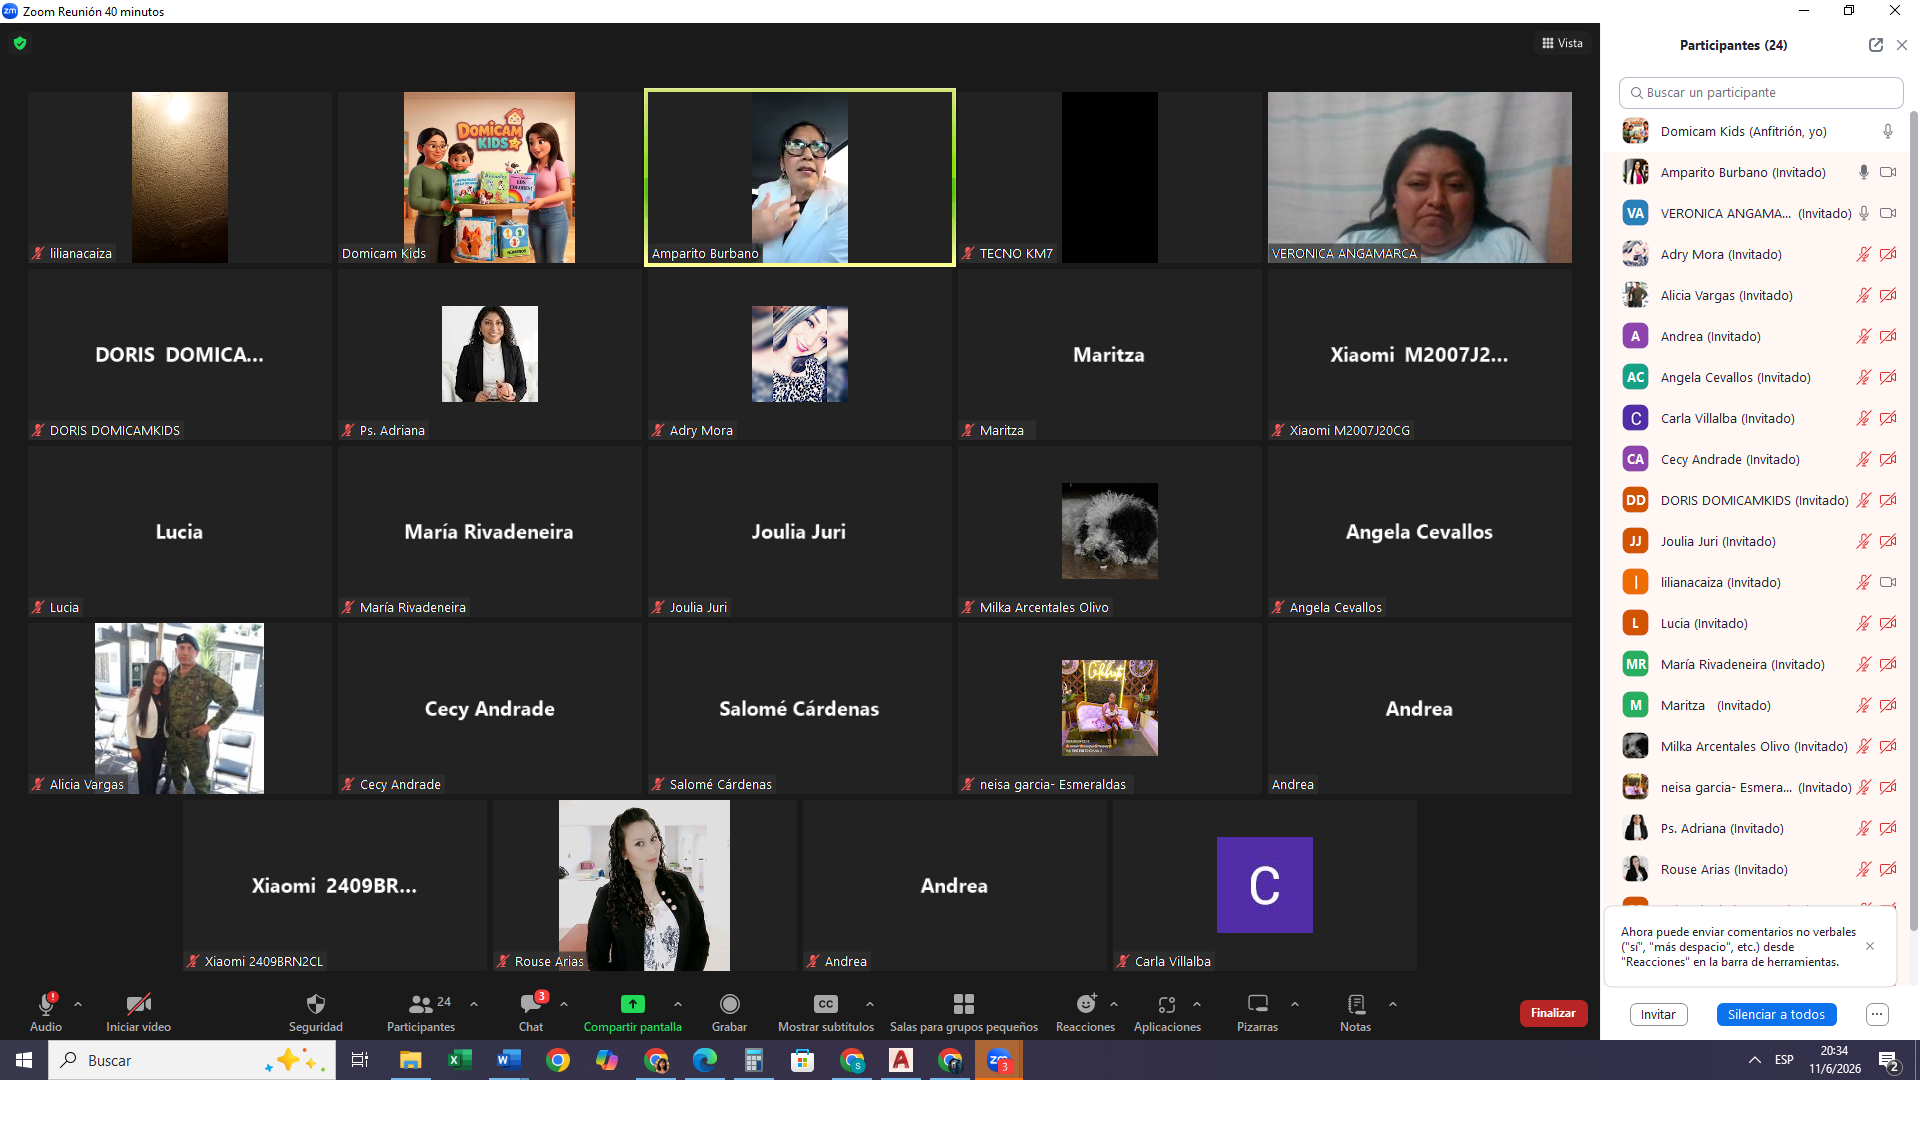The width and height of the screenshot is (1920, 1139).
Task: Open the Aplicaciones icon
Action: tap(1167, 1004)
